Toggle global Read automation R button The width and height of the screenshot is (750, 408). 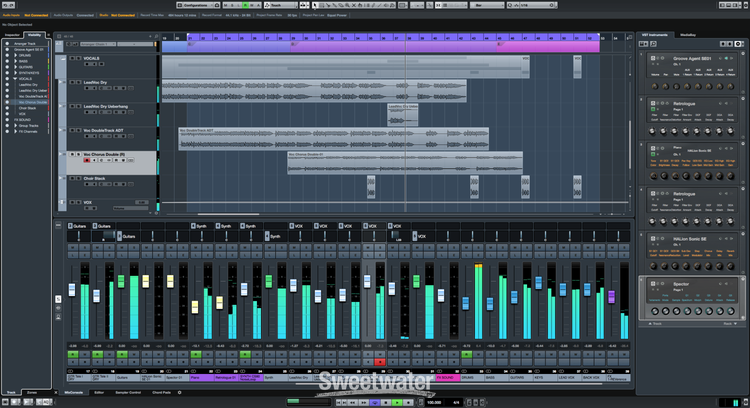click(x=245, y=5)
